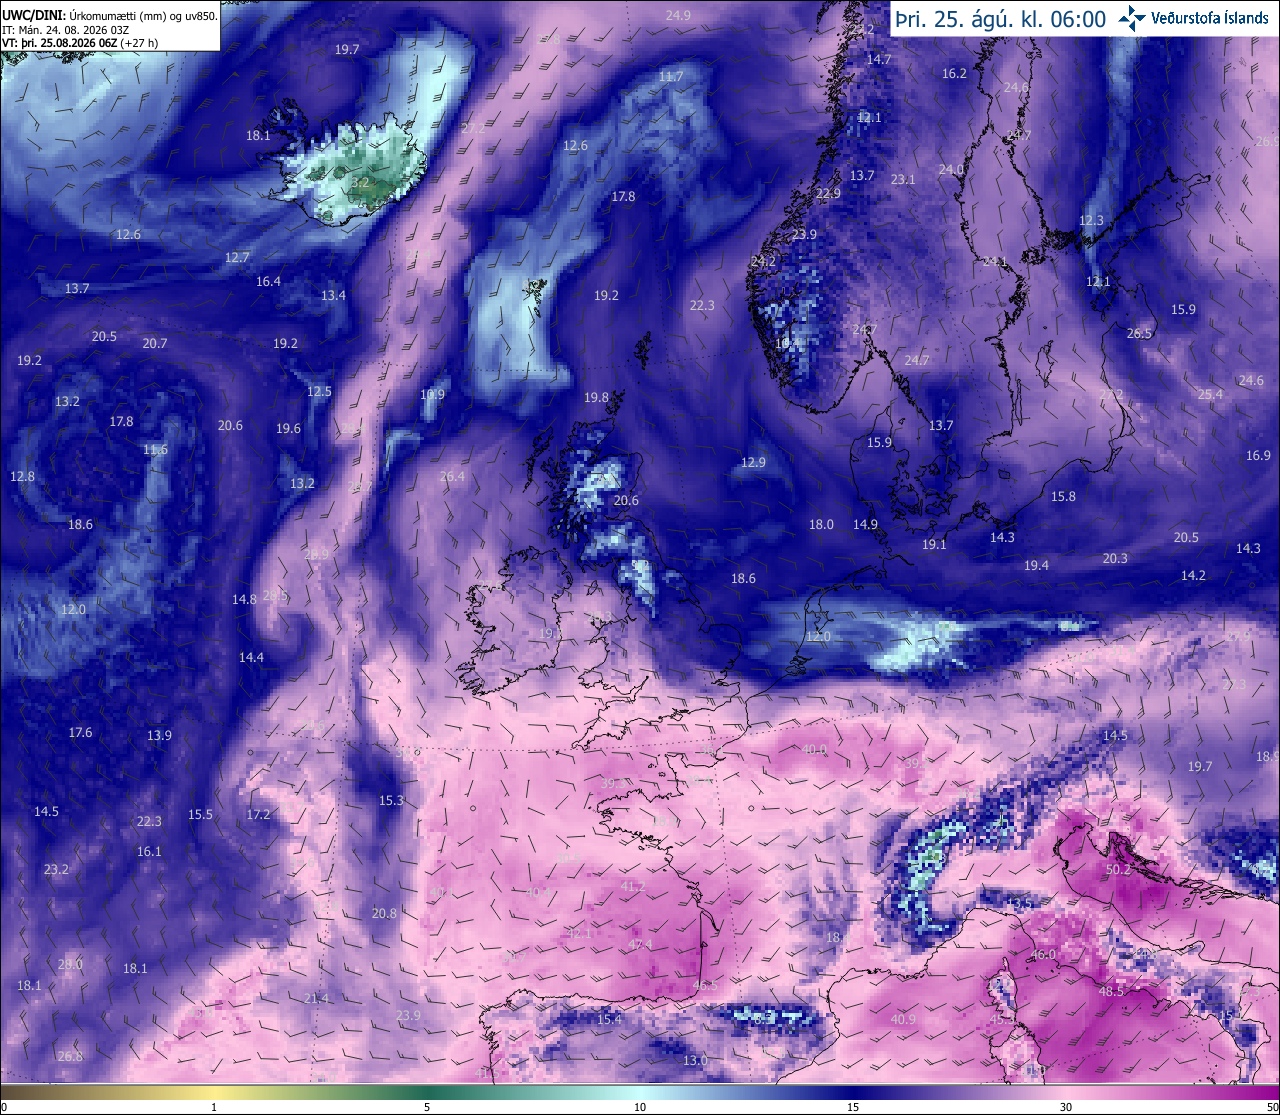
Task: Click the color scale at the 10 mark
Action: pos(640,1098)
